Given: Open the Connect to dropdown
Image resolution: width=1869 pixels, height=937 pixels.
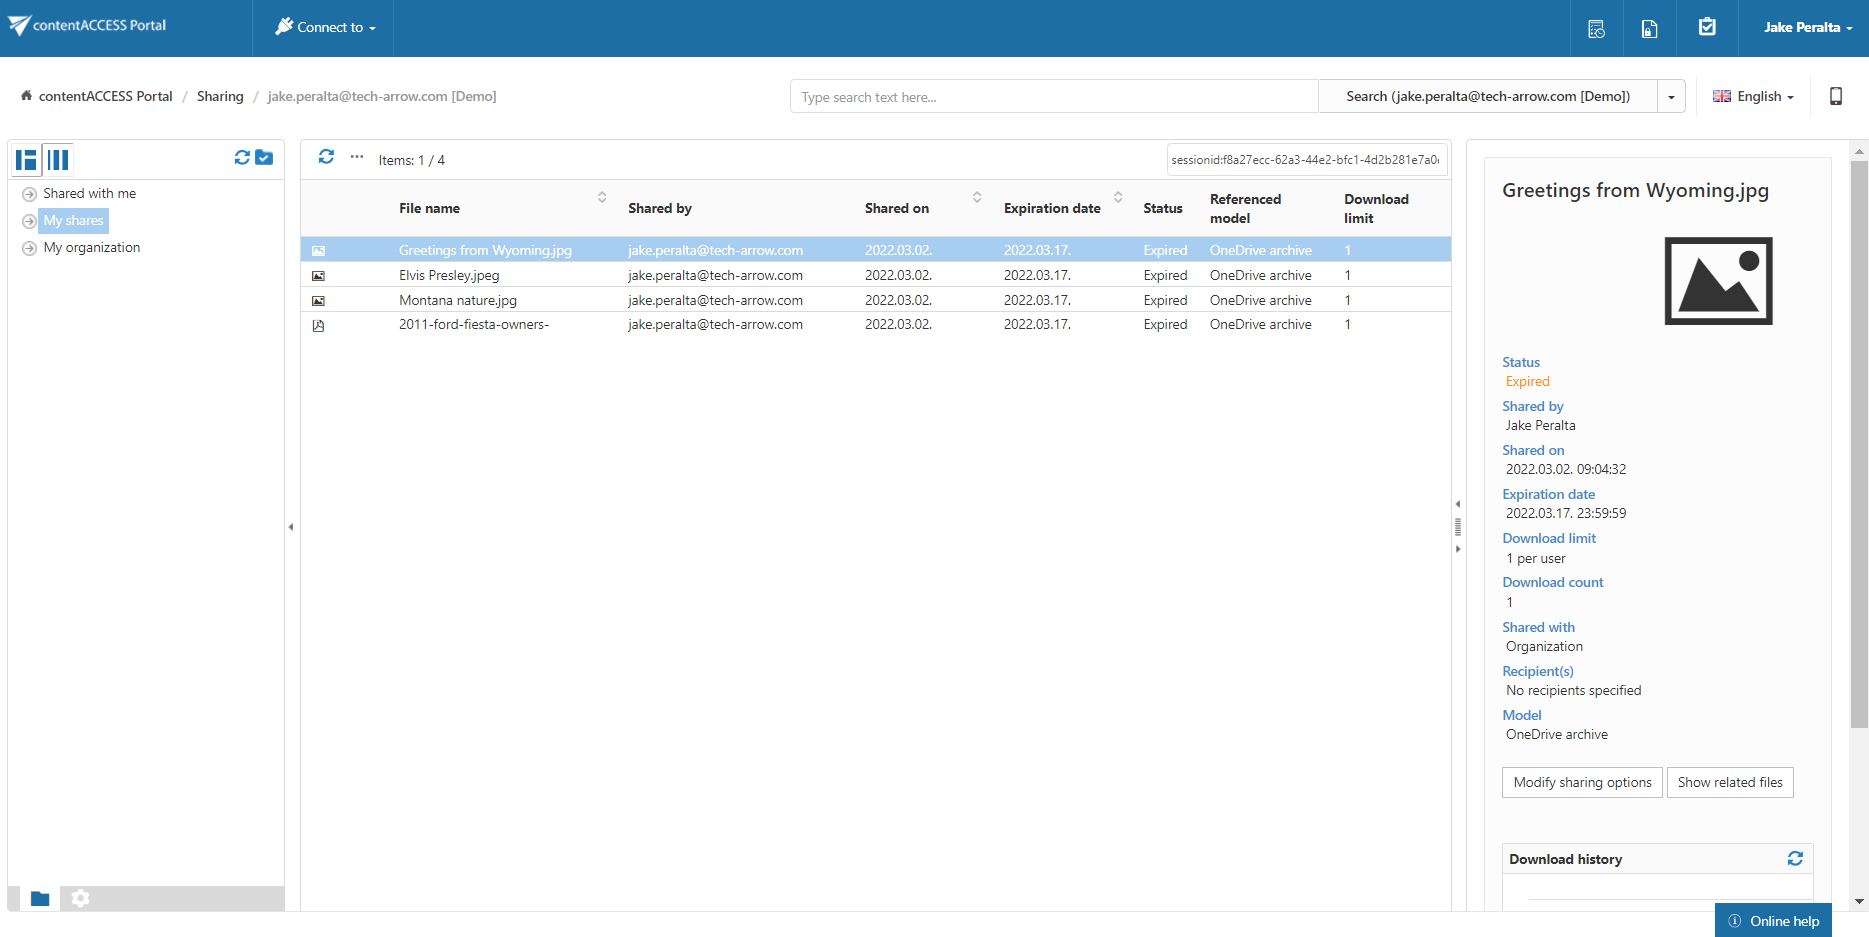Looking at the screenshot, I should point(325,28).
